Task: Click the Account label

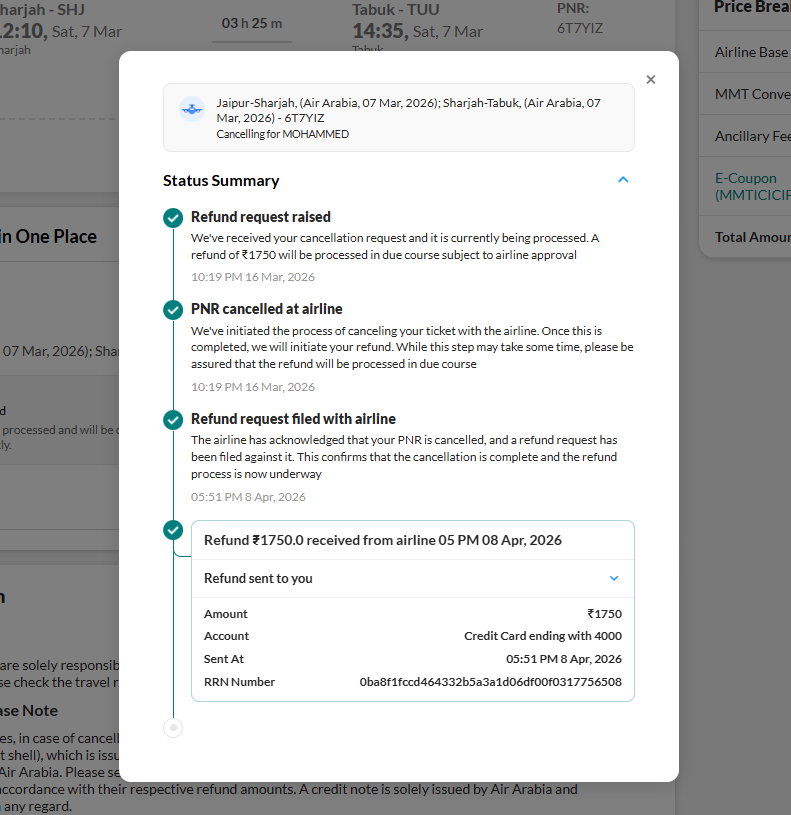Action: [226, 636]
